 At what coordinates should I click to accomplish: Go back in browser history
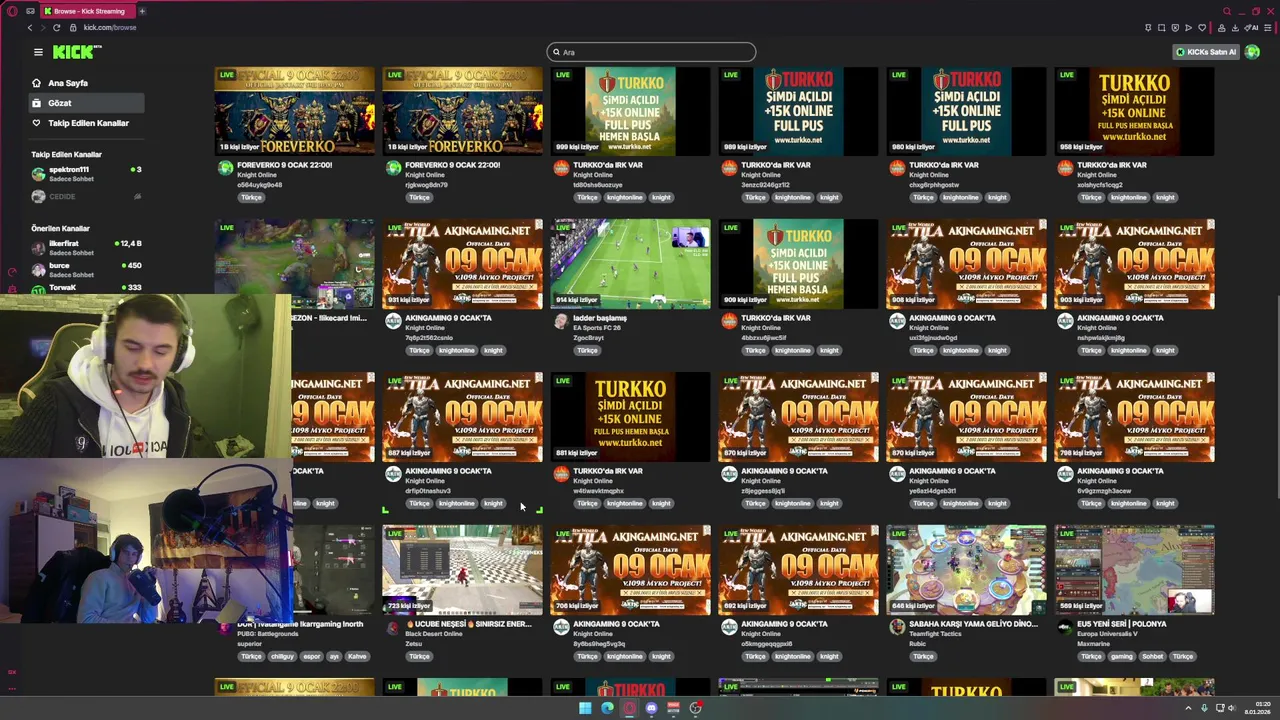30,27
